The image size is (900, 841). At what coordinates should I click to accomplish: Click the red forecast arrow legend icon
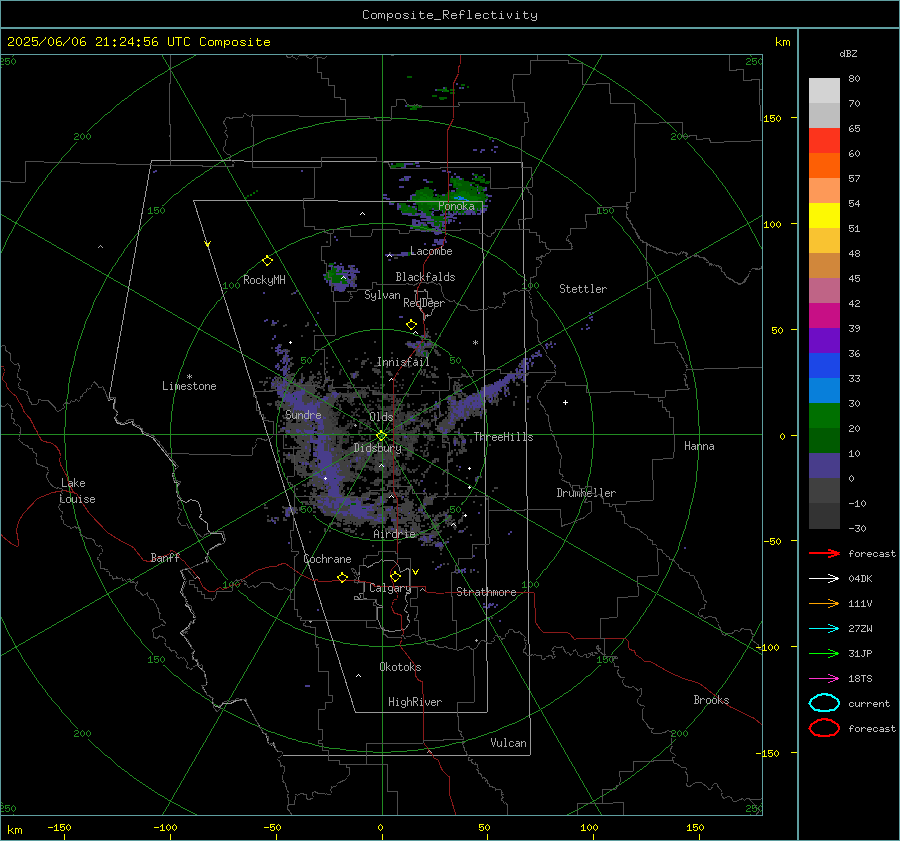click(x=824, y=553)
